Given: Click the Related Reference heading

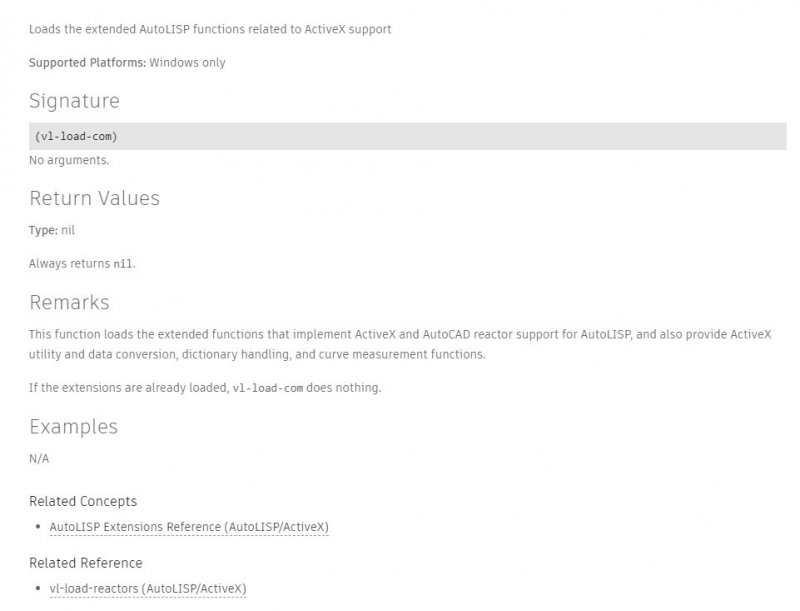Looking at the screenshot, I should pyautogui.click(x=86, y=563).
